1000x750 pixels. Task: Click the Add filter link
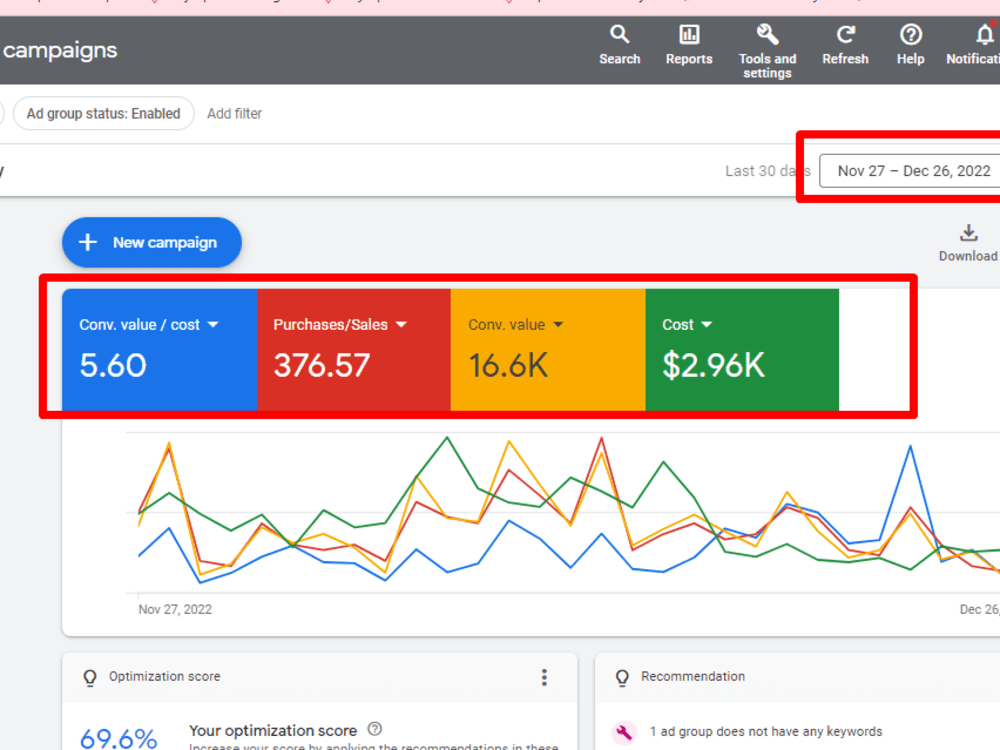(234, 114)
